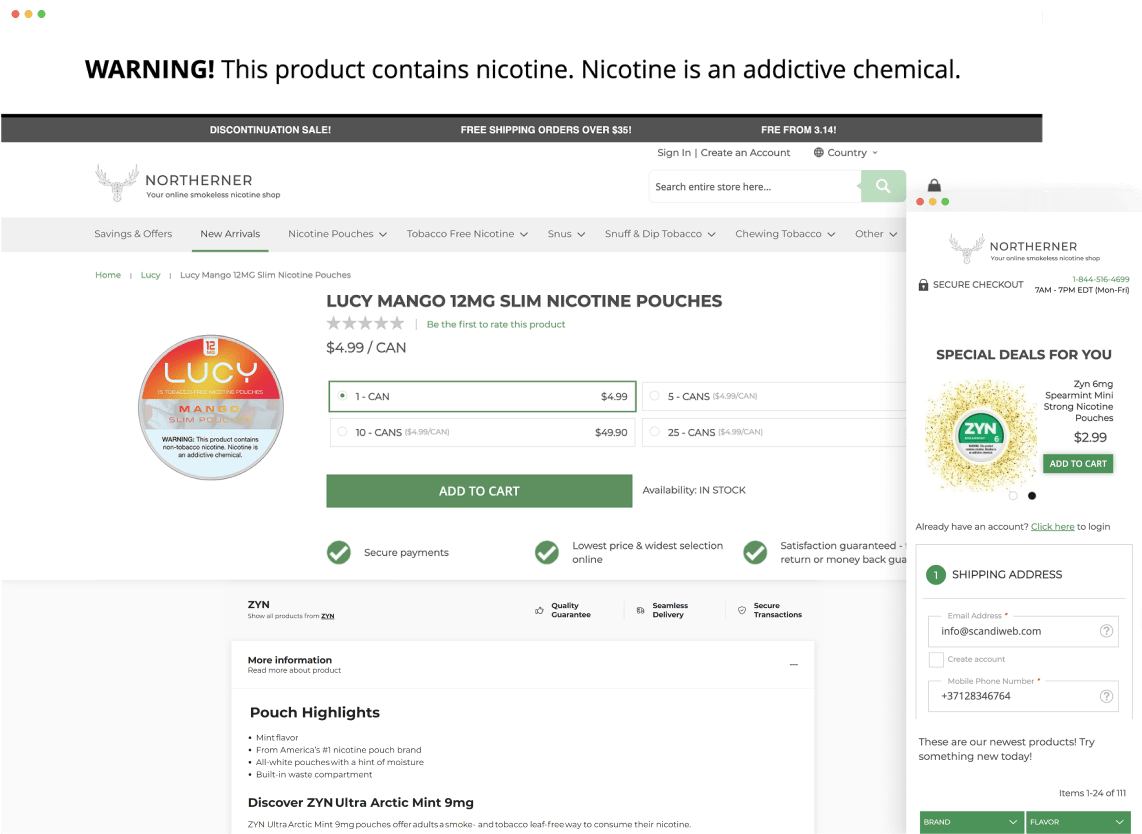Click 'Be the first to rate this product'
Image resolution: width=1142 pixels, height=834 pixels.
(x=496, y=324)
